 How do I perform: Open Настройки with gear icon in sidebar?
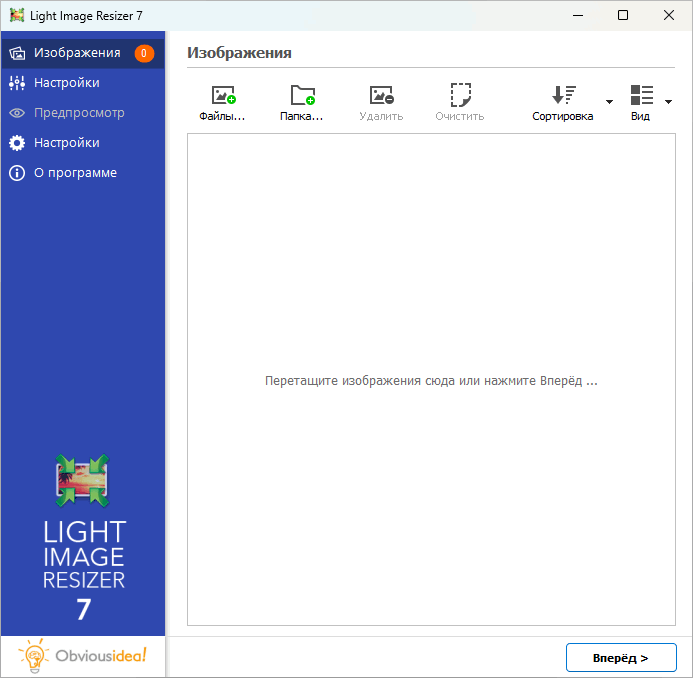pos(83,143)
